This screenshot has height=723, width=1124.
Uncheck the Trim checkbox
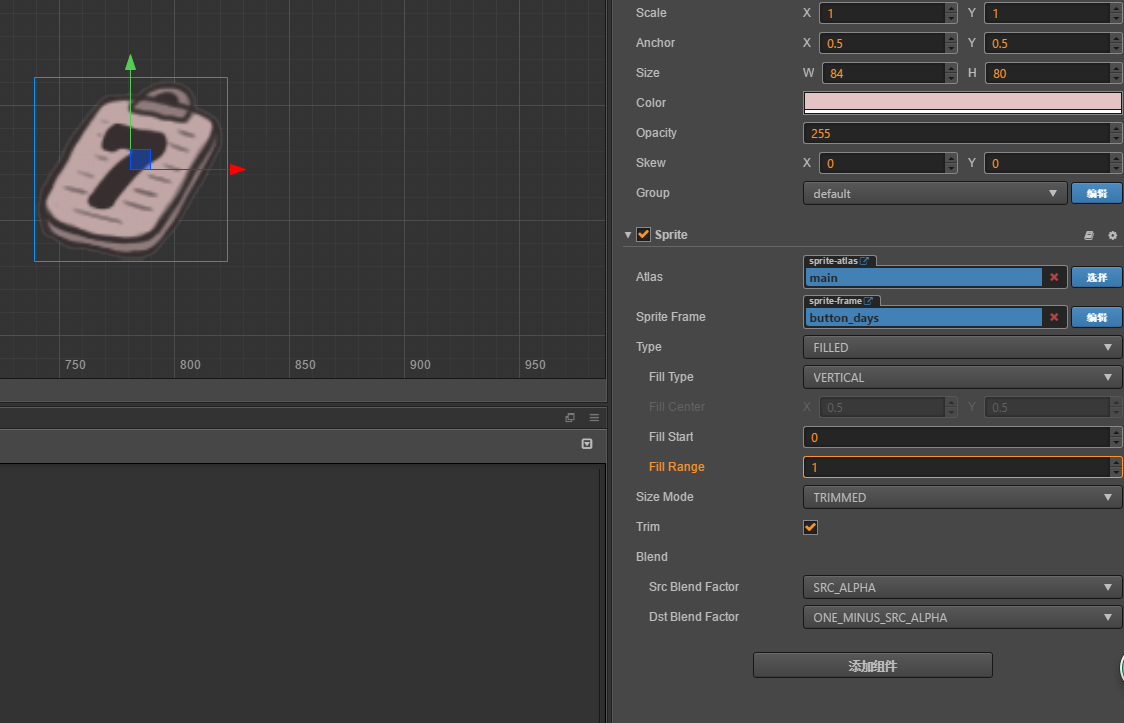(811, 527)
